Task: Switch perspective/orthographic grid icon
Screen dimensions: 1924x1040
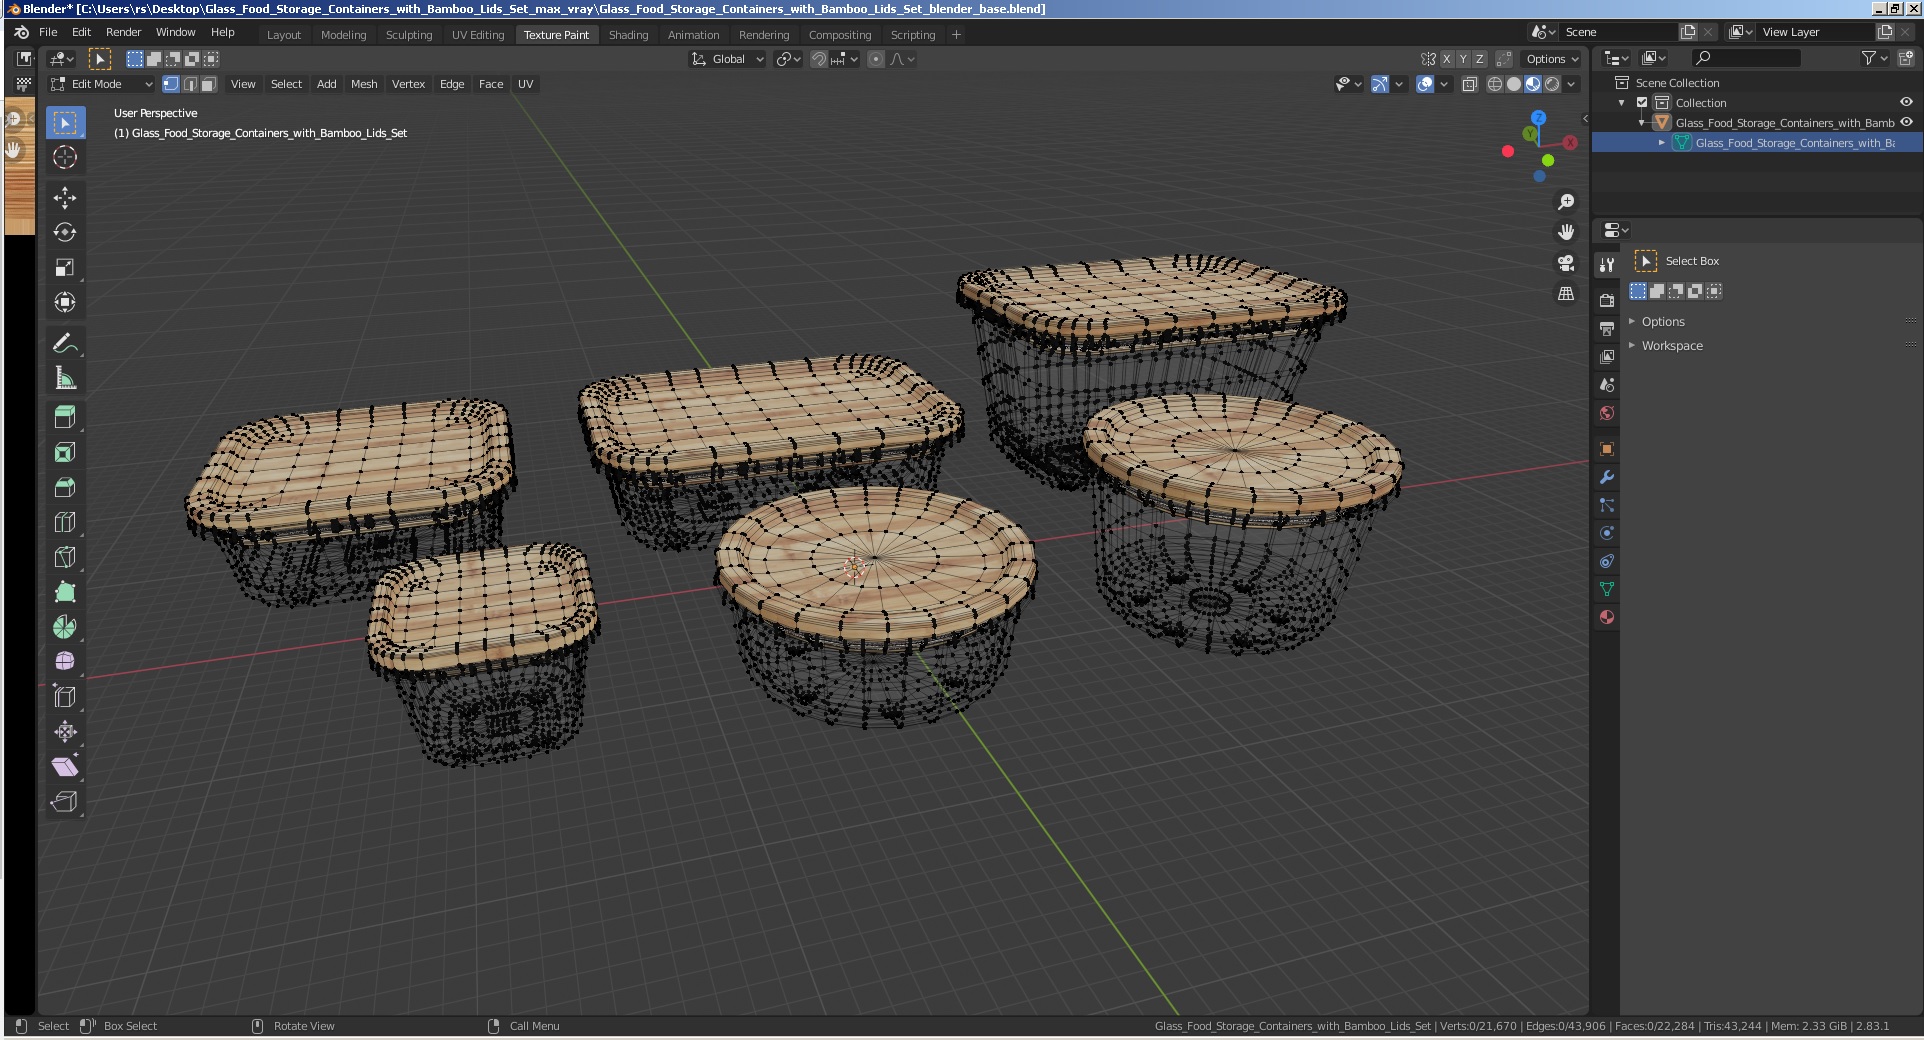Action: tap(1566, 294)
